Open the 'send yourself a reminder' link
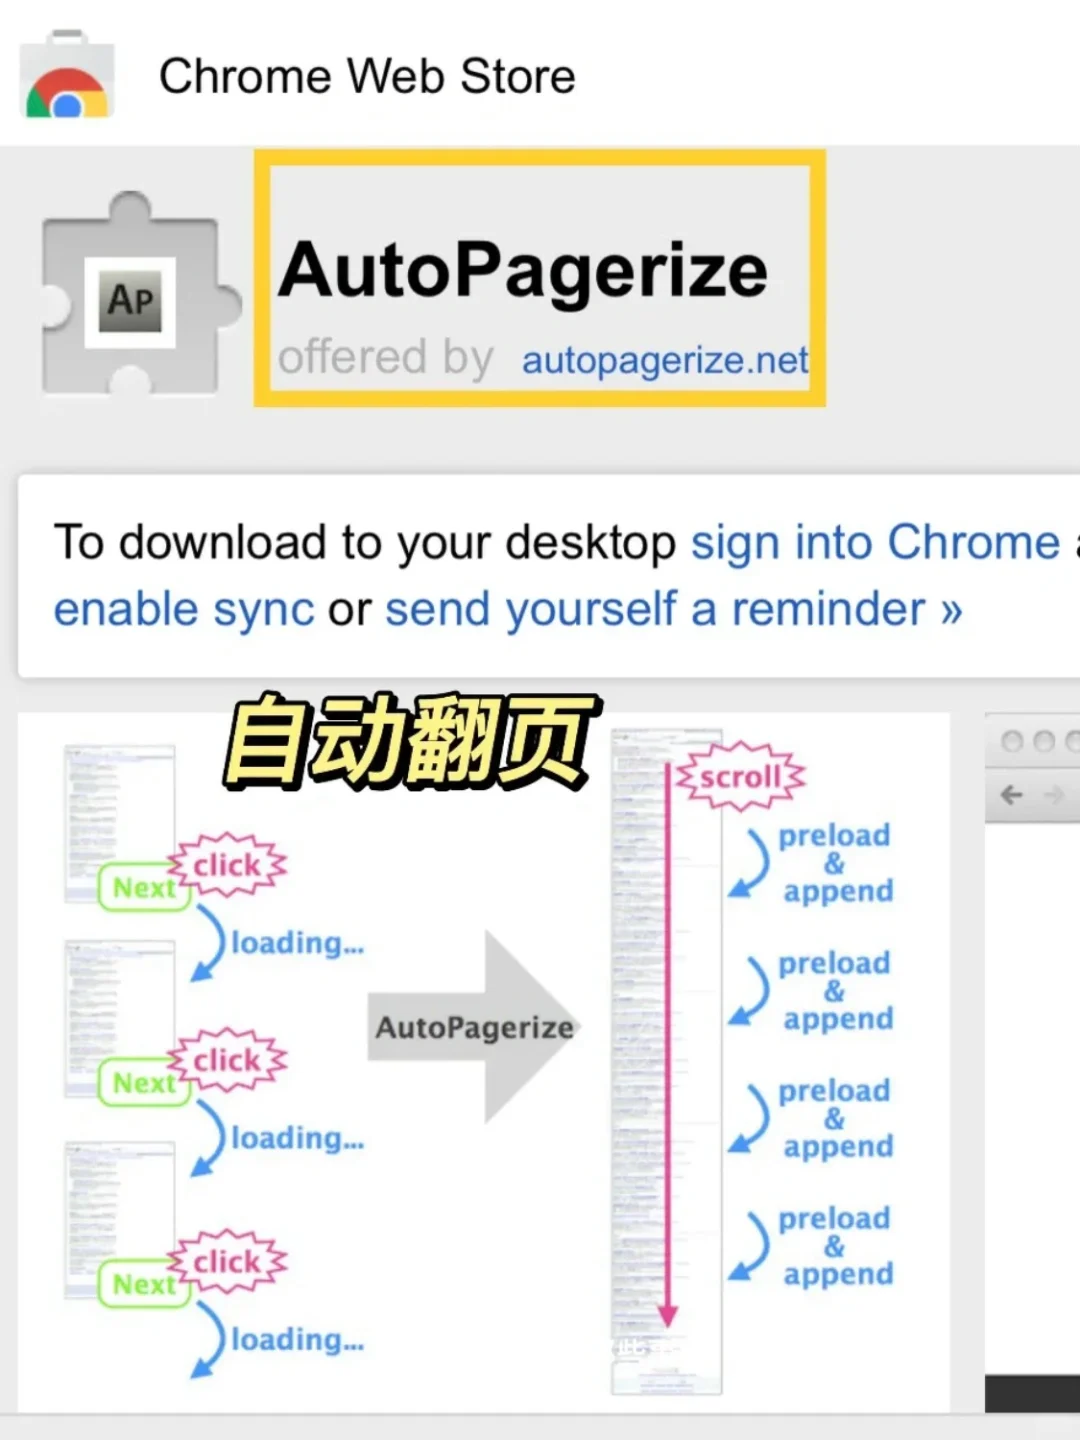1080x1440 pixels. (674, 609)
